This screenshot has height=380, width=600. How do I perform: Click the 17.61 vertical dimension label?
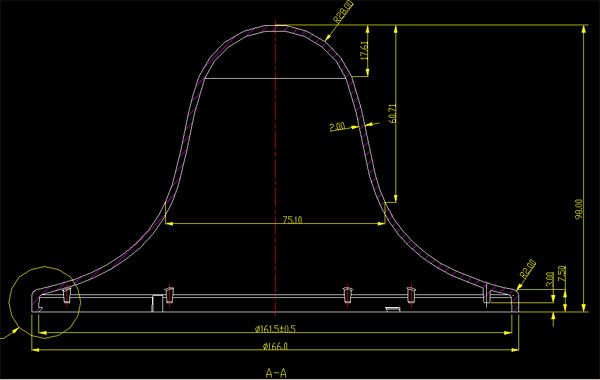point(364,51)
